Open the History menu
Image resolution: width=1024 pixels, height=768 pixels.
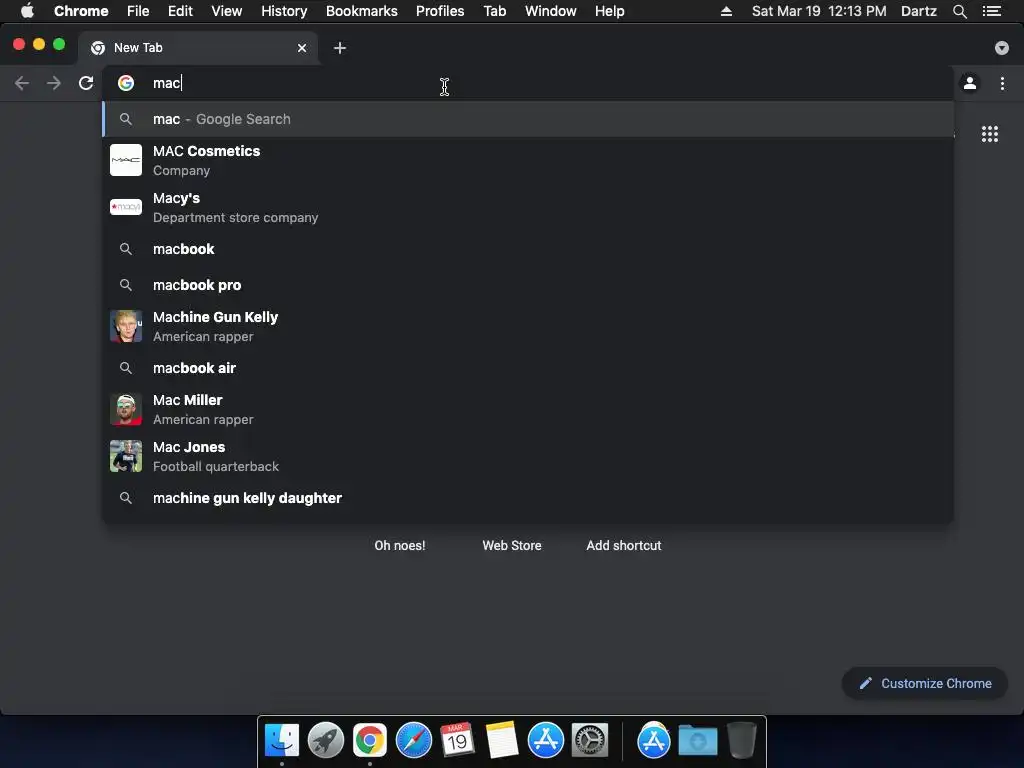(x=284, y=11)
